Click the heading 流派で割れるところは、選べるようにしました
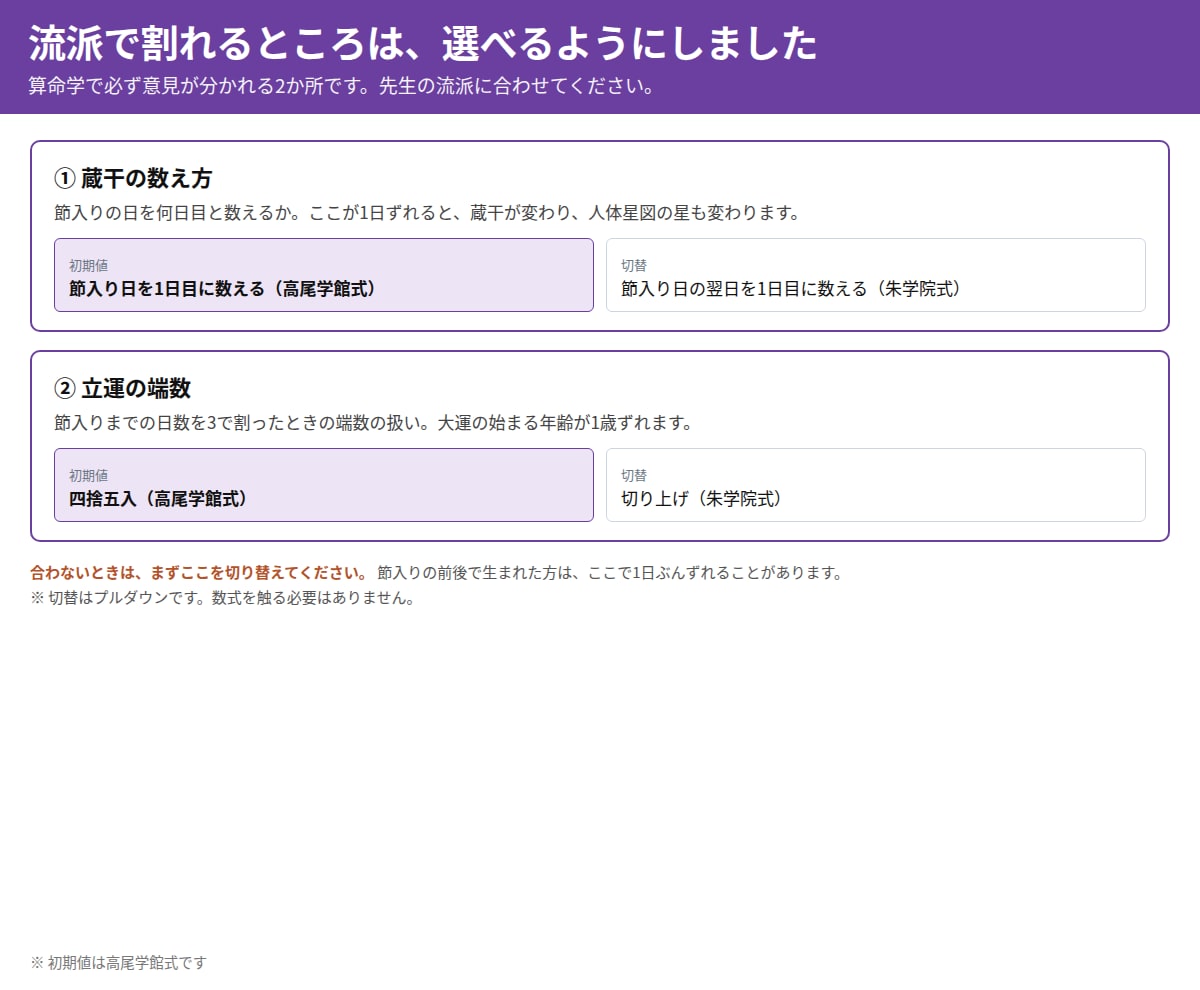 423,44
